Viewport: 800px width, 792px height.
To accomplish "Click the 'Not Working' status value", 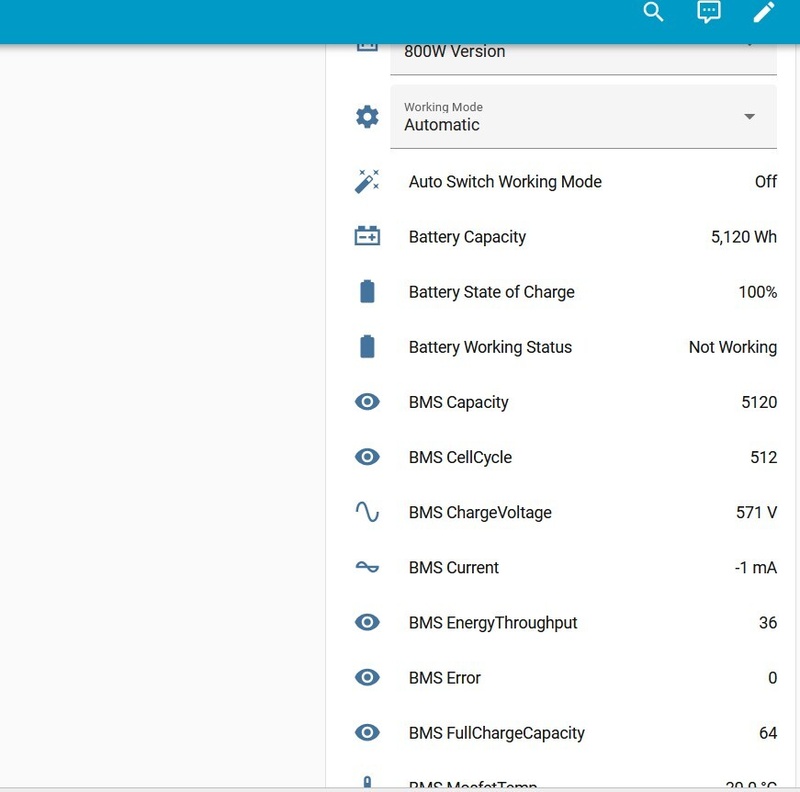I will (733, 347).
